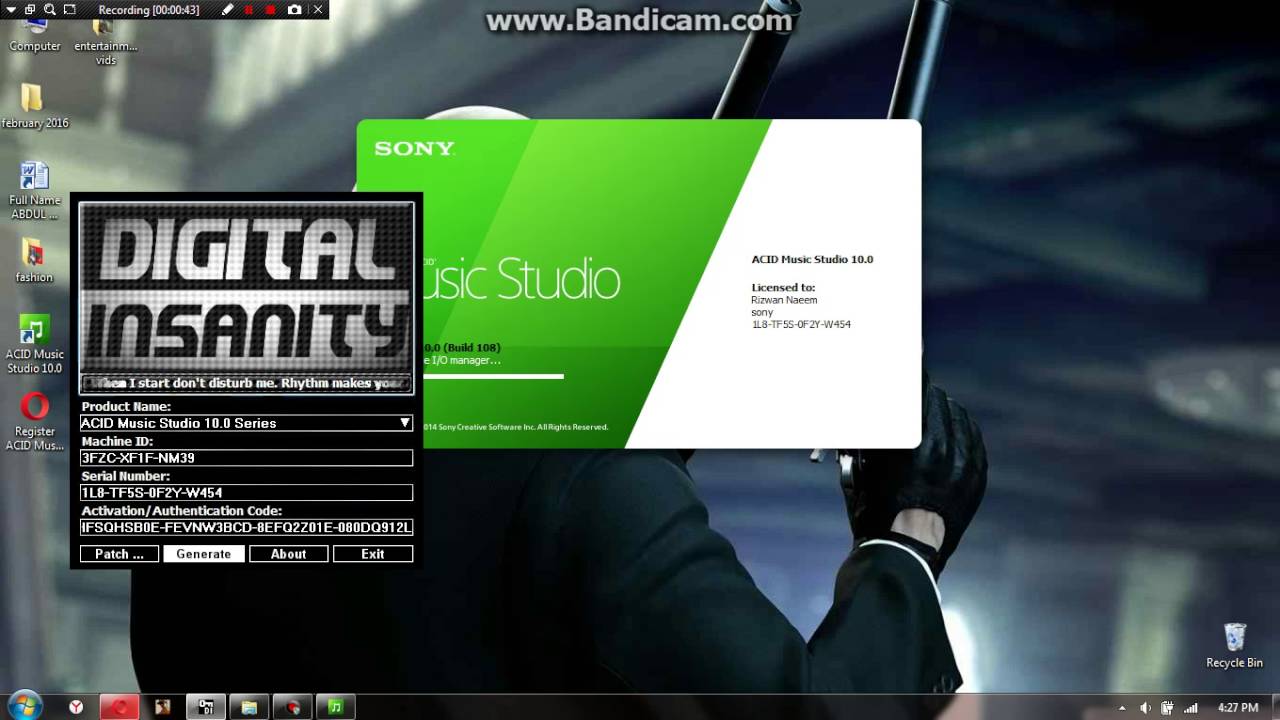Screen dimensions: 1280x720
Task: Click the Patch button in keygen
Action: tap(119, 554)
